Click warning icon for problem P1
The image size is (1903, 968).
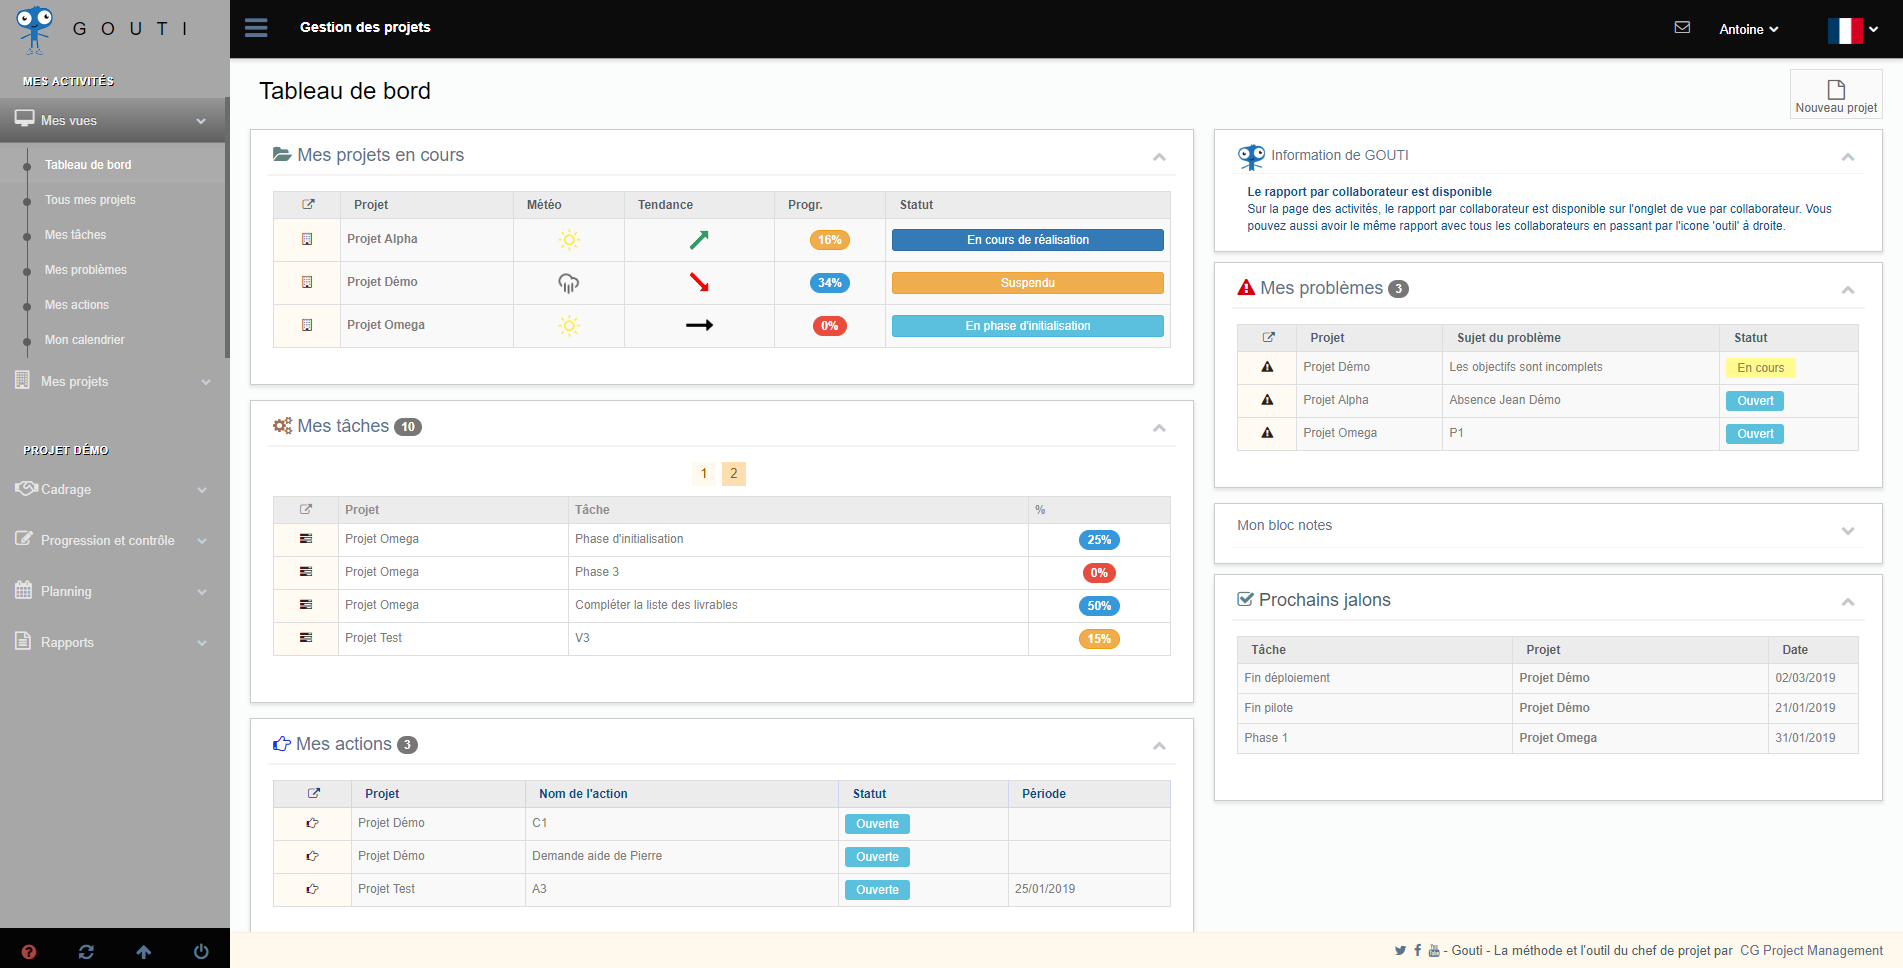[1267, 433]
